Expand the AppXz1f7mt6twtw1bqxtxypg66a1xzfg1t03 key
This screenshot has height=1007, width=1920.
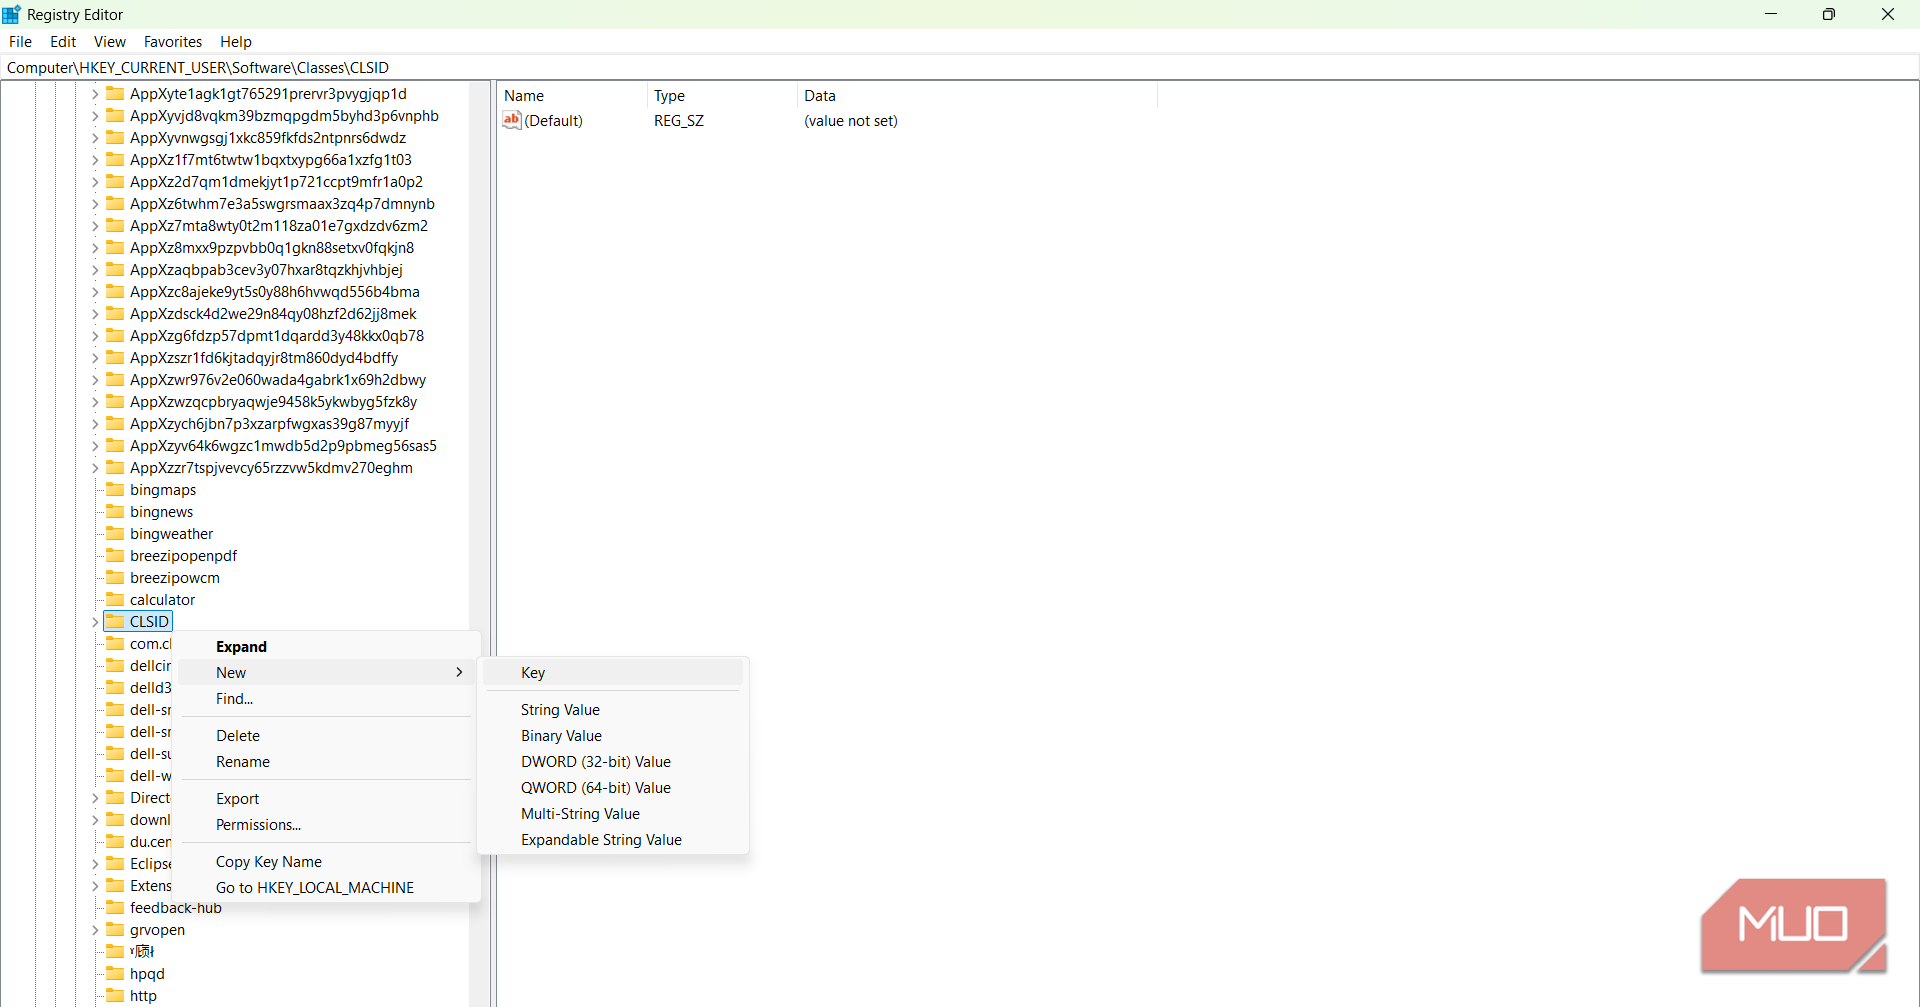point(95,160)
